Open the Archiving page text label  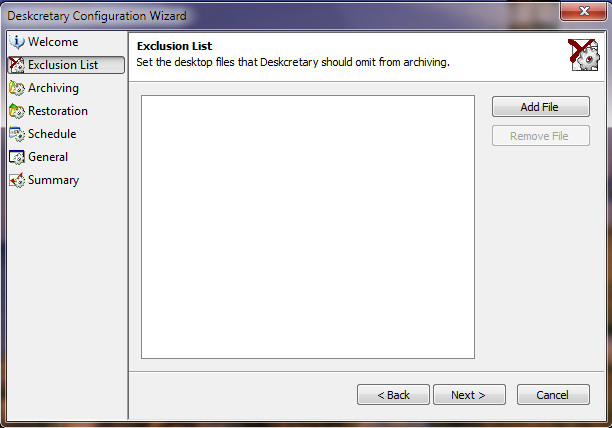(53, 88)
